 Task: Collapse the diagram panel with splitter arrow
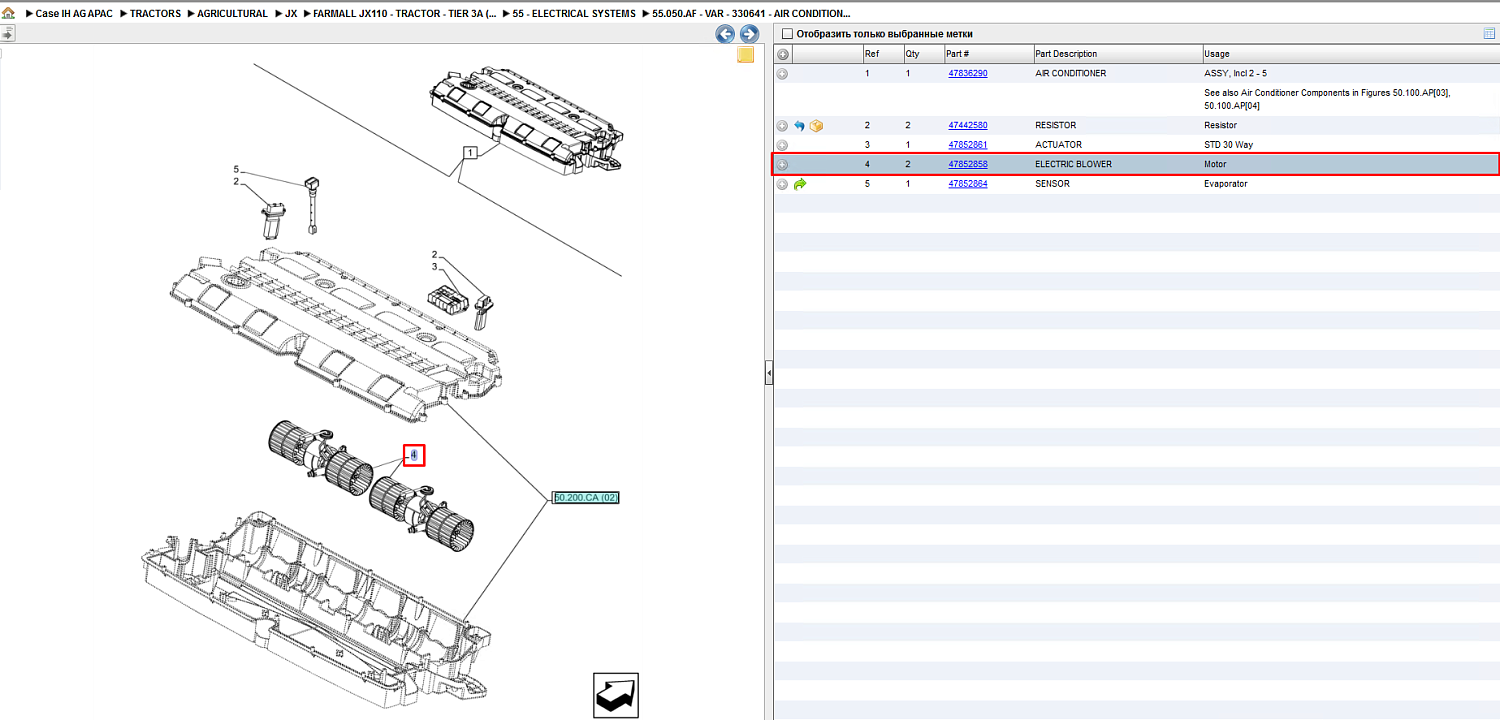(x=768, y=373)
